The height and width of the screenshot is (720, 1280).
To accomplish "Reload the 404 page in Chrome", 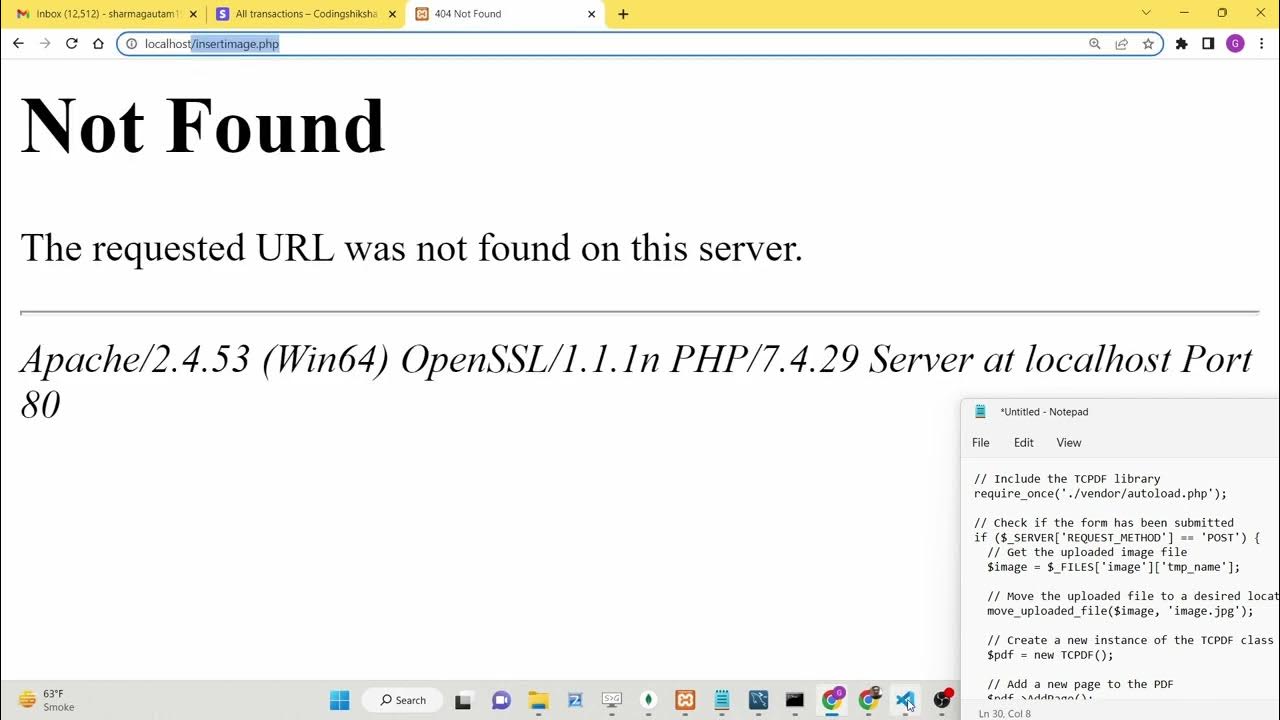I will (71, 44).
